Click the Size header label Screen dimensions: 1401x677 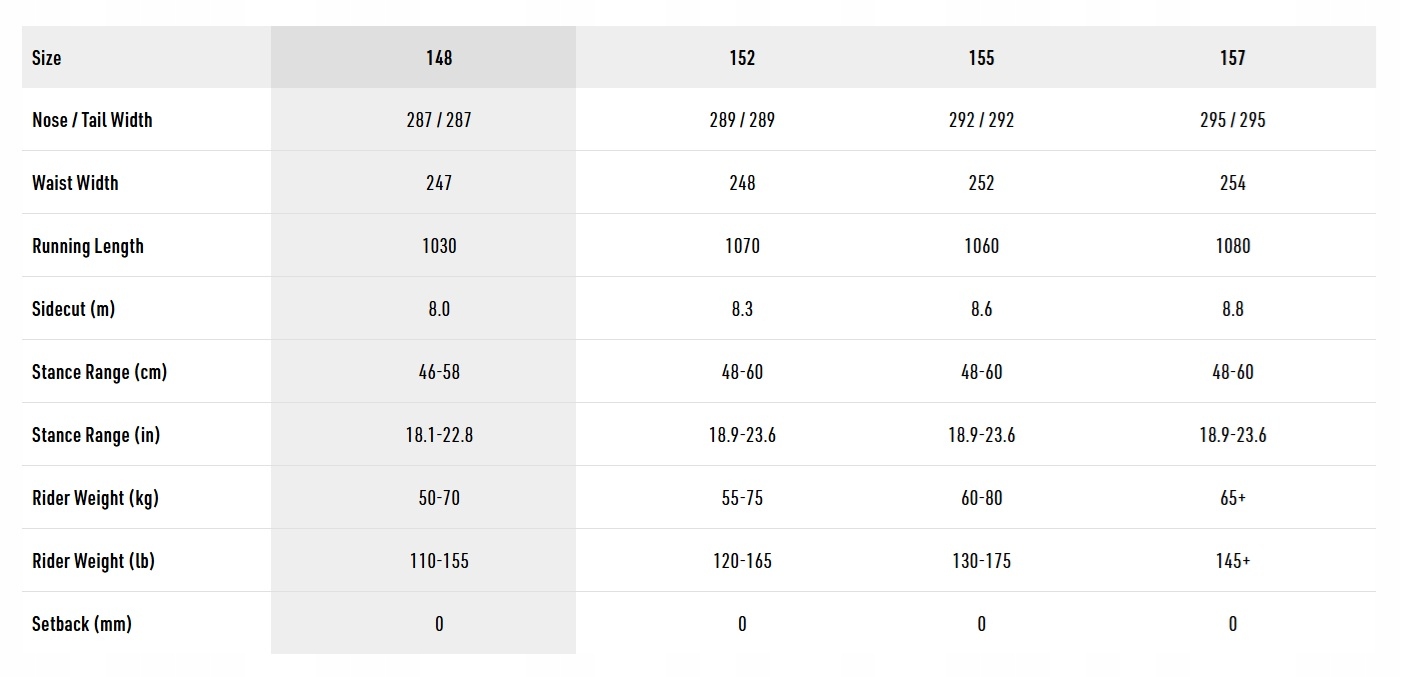47,58
